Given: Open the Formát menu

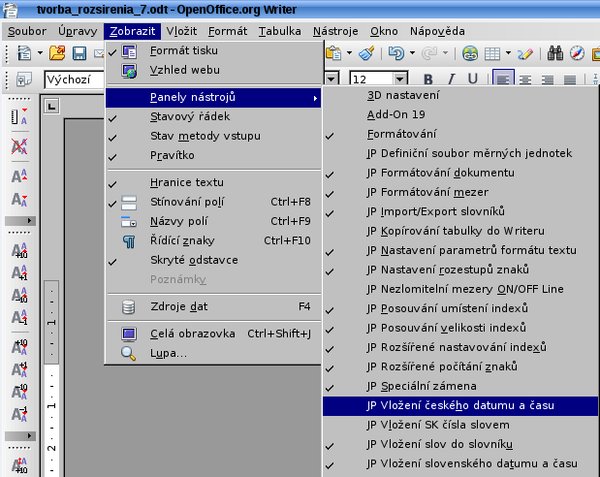Looking at the screenshot, I should point(228,31).
